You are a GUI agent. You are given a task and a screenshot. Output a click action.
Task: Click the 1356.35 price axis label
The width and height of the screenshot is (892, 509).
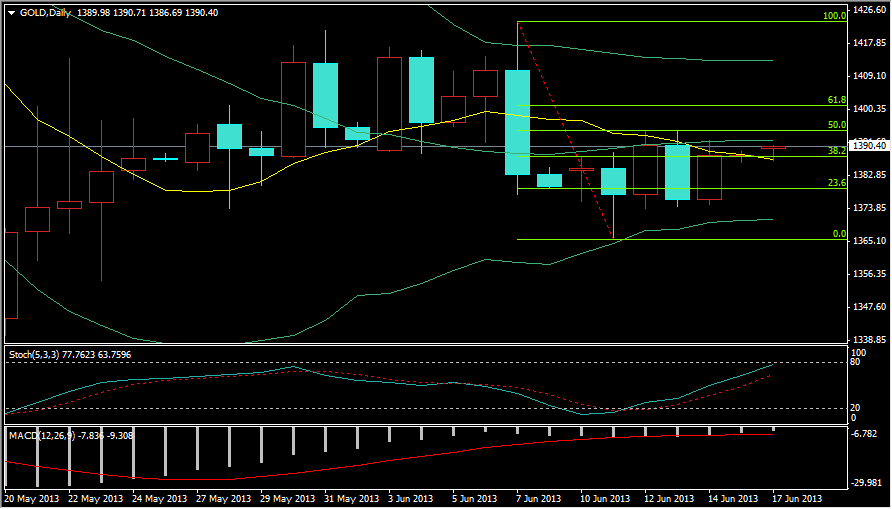[x=868, y=274]
